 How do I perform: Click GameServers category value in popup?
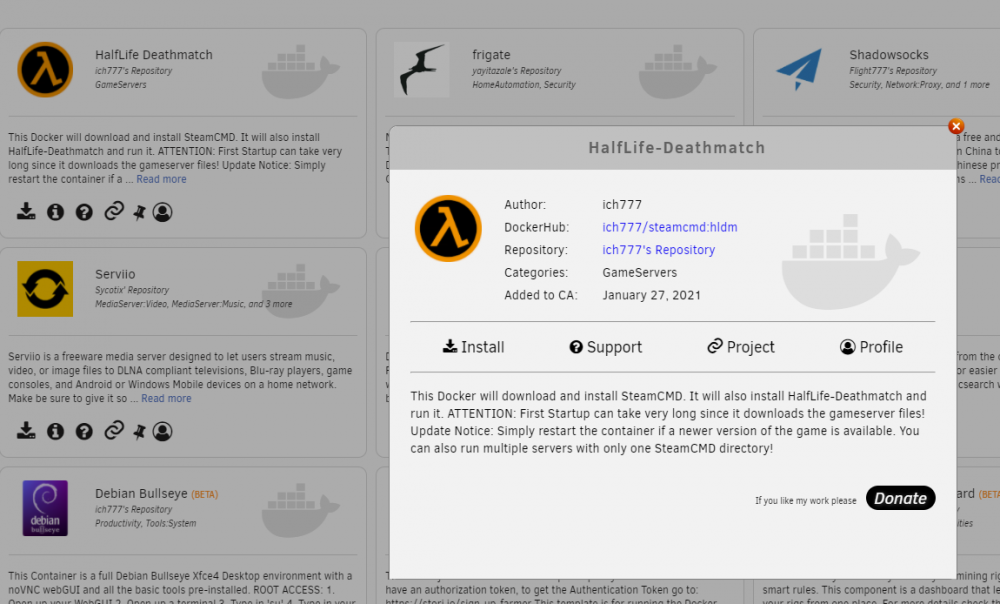pyautogui.click(x=640, y=272)
